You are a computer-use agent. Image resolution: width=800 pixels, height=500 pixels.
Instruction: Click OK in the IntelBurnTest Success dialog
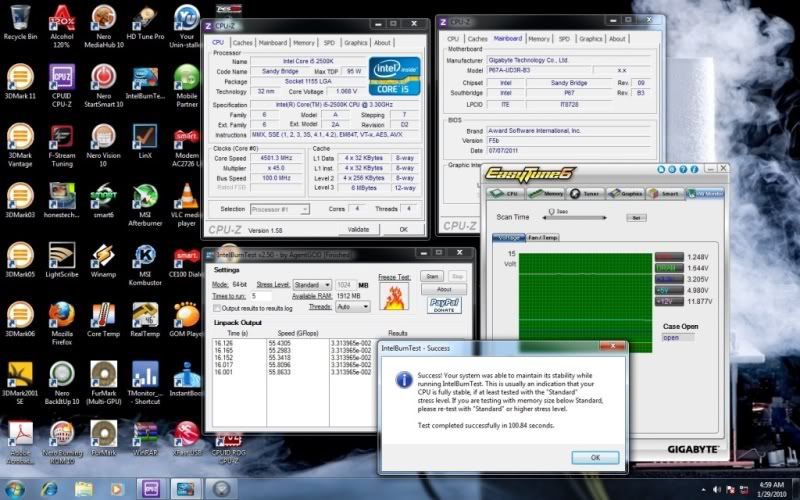[x=595, y=457]
